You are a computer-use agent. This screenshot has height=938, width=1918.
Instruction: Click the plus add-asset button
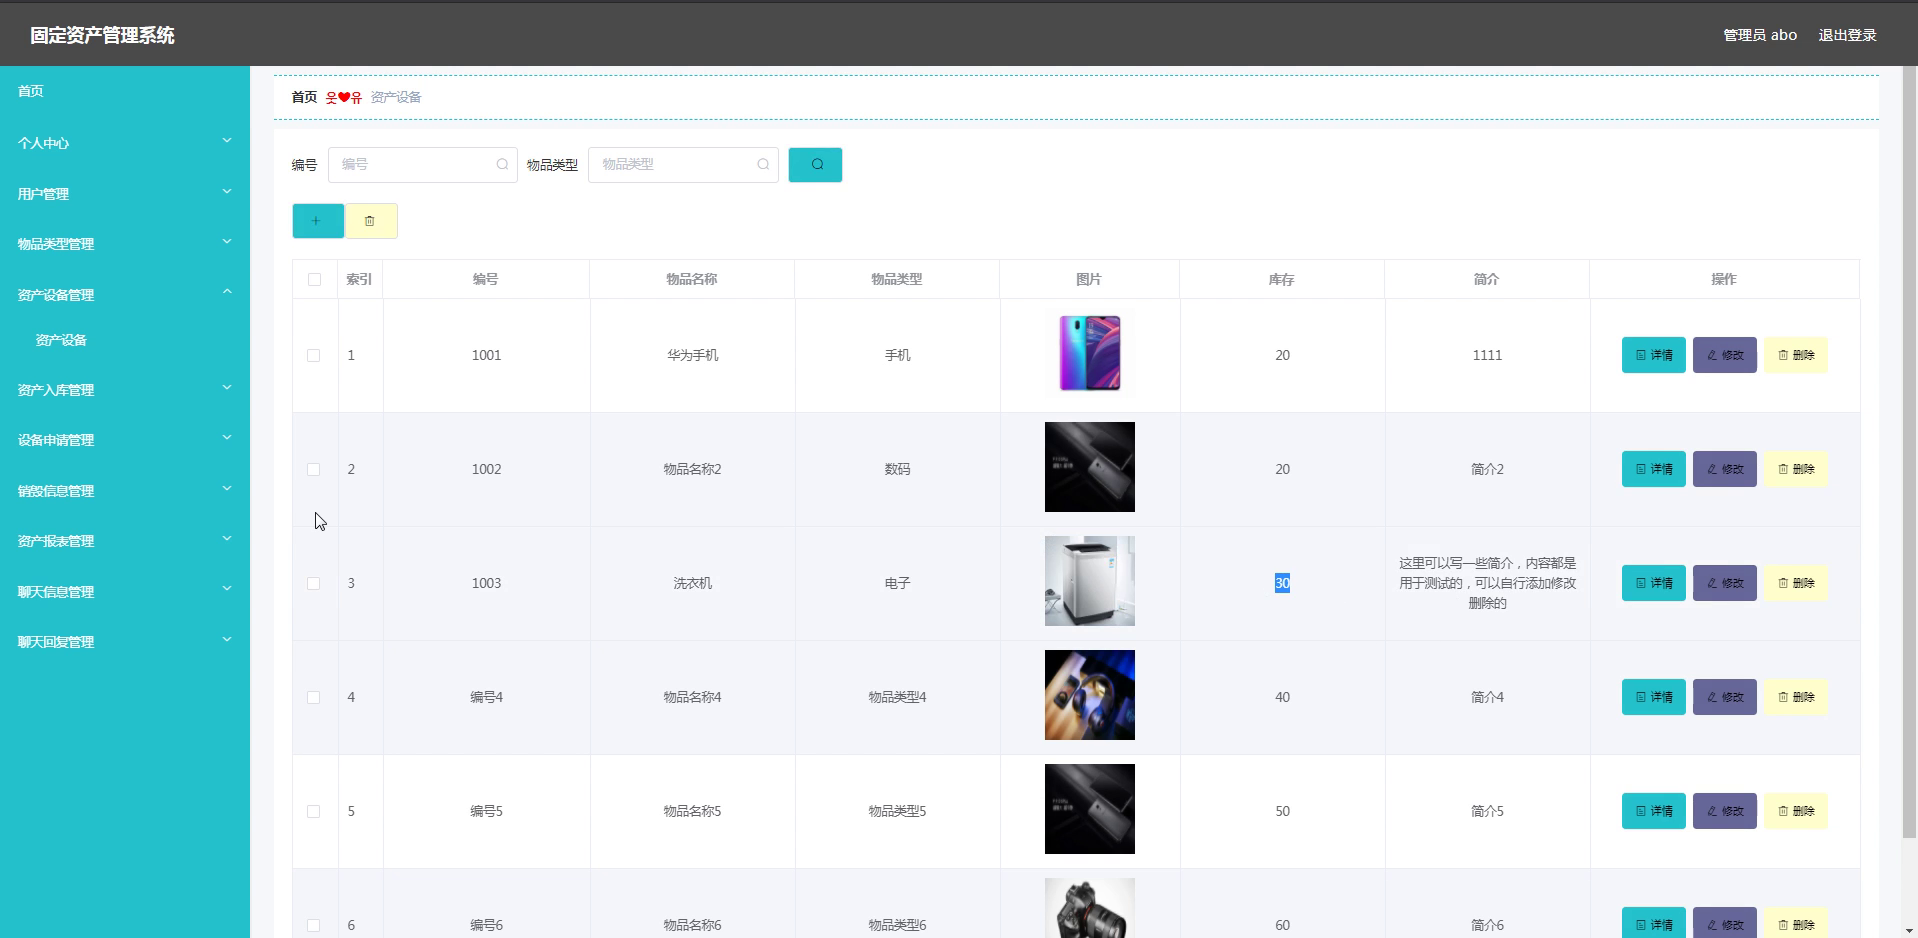click(x=318, y=221)
